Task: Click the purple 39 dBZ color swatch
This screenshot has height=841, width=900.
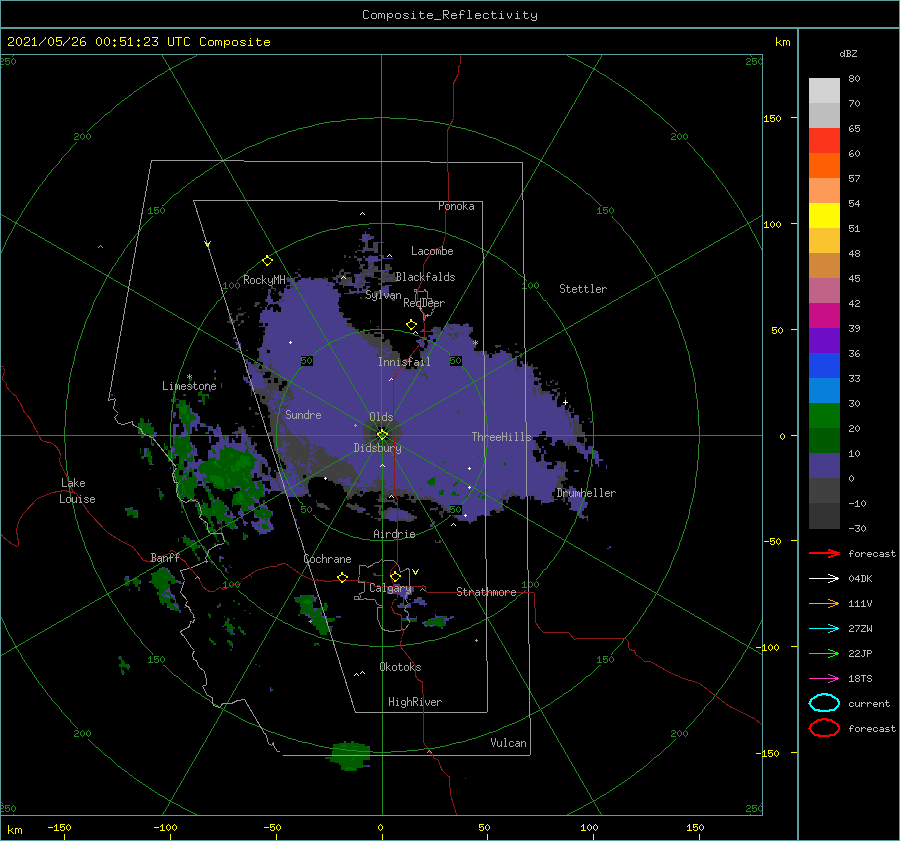Action: click(824, 340)
